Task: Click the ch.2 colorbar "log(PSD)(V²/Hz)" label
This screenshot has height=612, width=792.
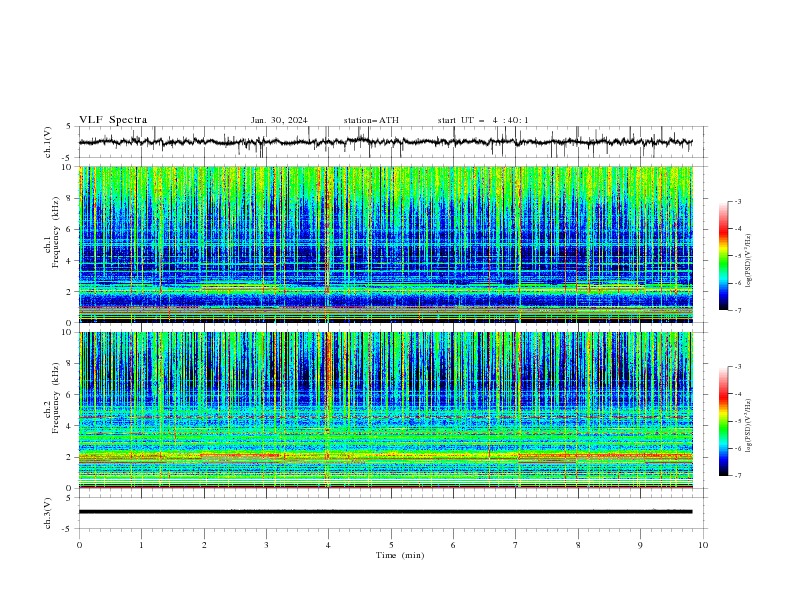Action: [x=748, y=426]
